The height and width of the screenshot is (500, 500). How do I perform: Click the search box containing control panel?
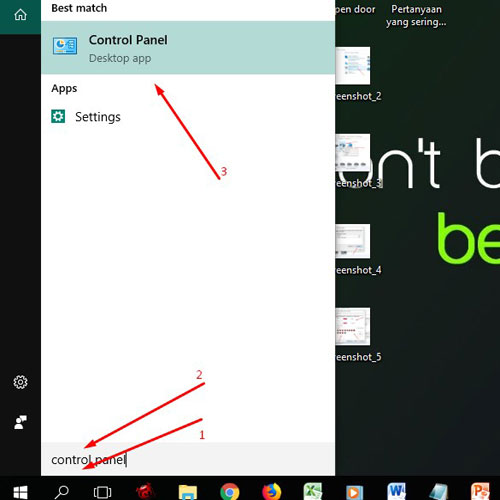tap(188, 460)
